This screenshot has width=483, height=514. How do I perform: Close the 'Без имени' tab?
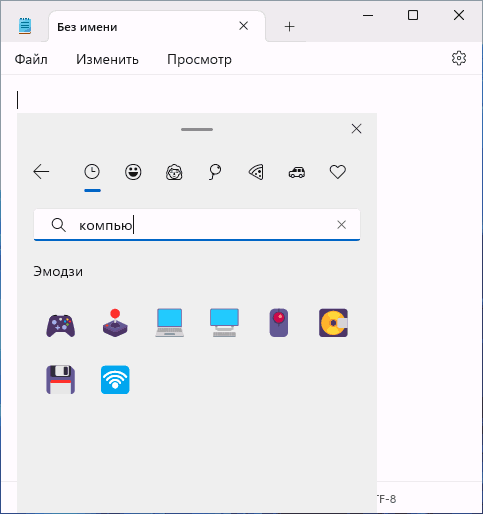pos(244,26)
